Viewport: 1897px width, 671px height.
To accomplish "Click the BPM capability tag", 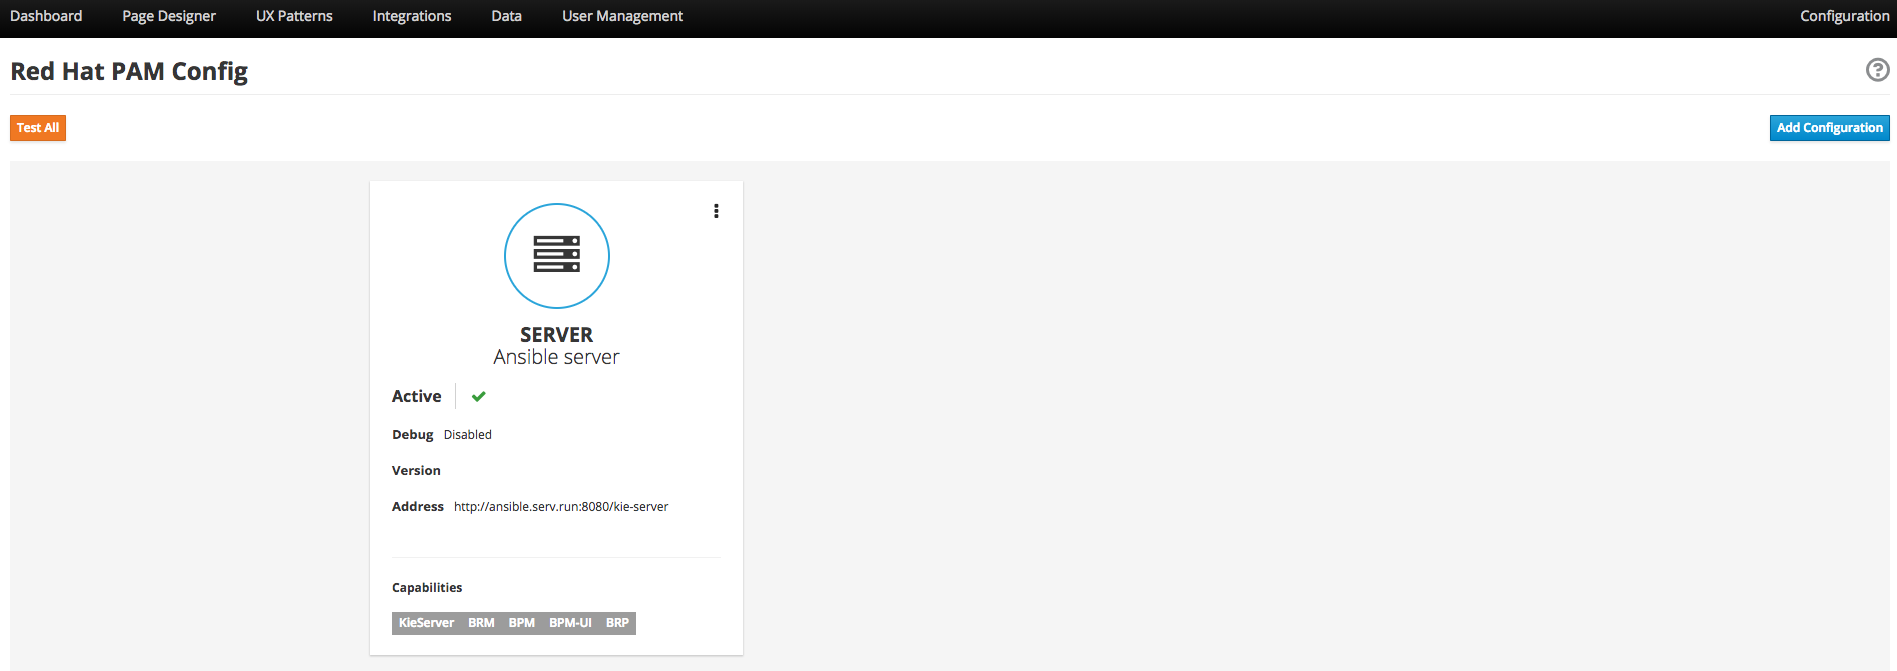I will (521, 623).
